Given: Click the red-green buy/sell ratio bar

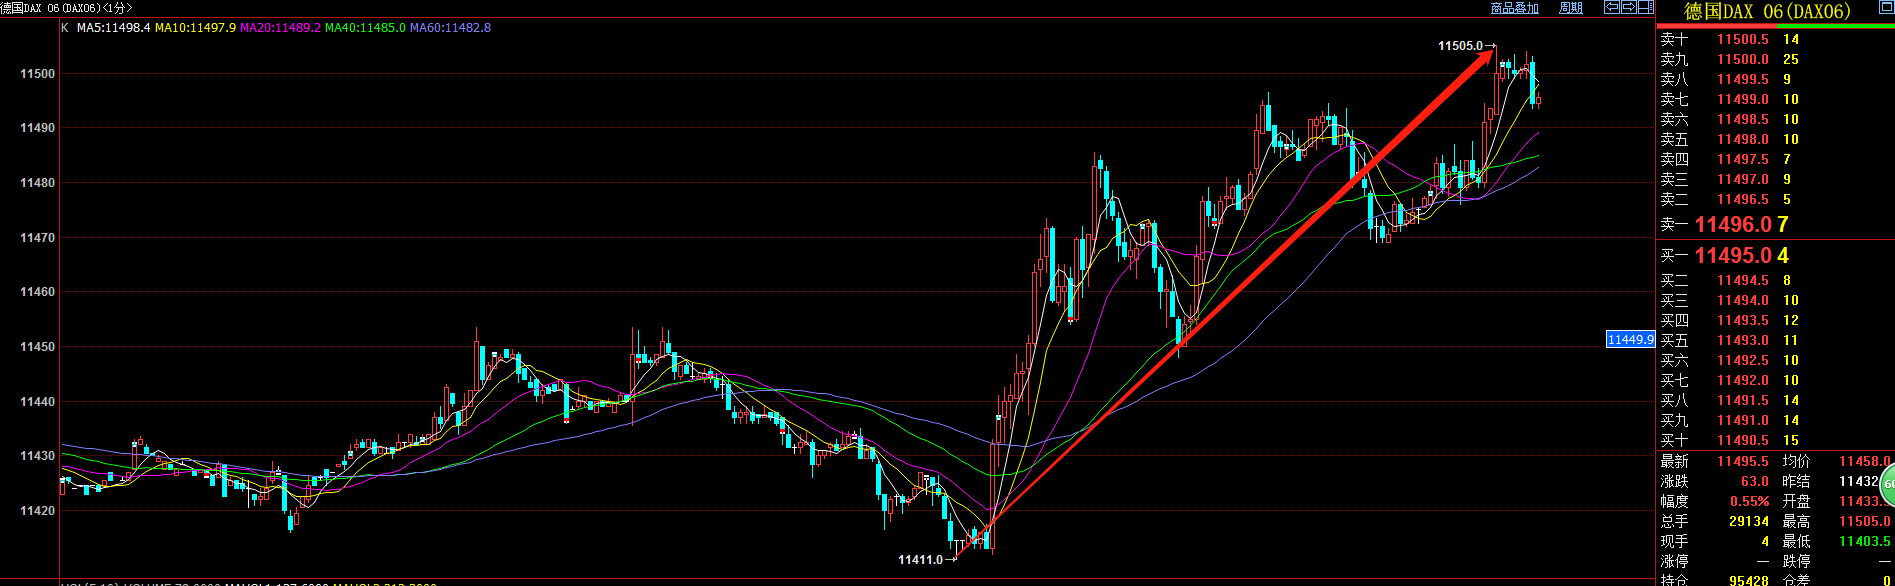Looking at the screenshot, I should 1776,26.
